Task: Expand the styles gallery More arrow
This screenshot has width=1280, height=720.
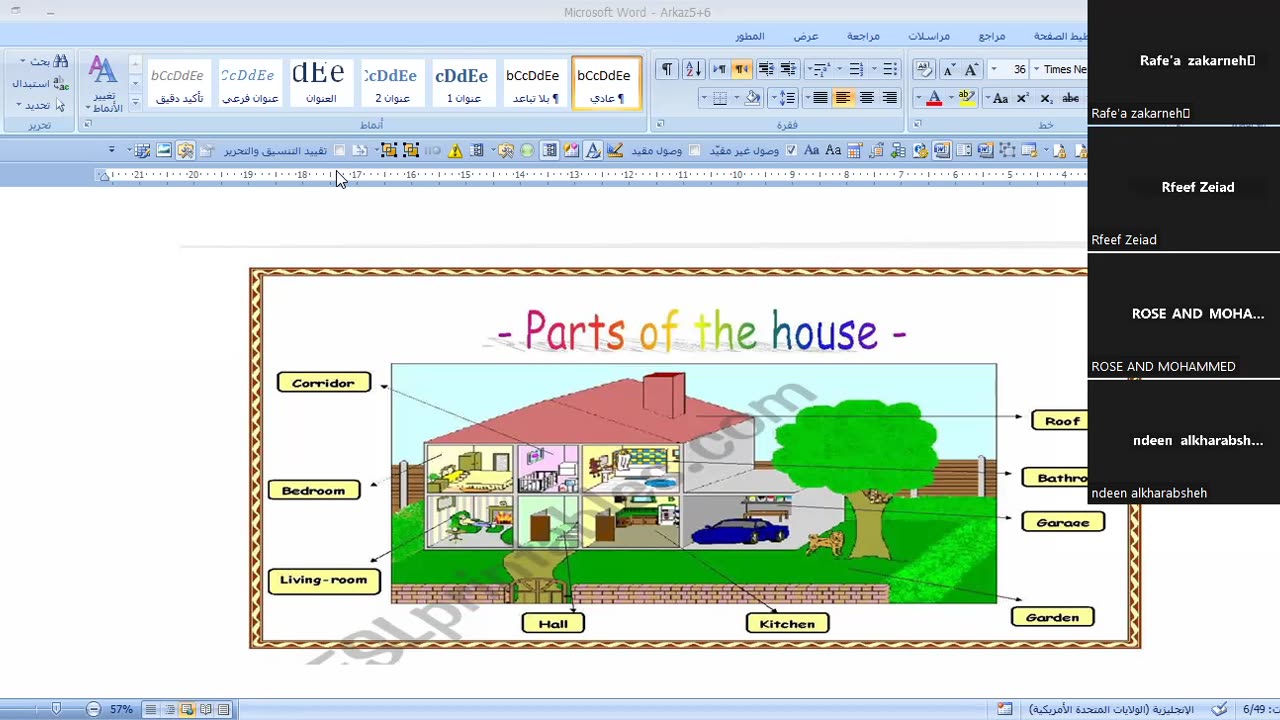Action: (x=135, y=102)
